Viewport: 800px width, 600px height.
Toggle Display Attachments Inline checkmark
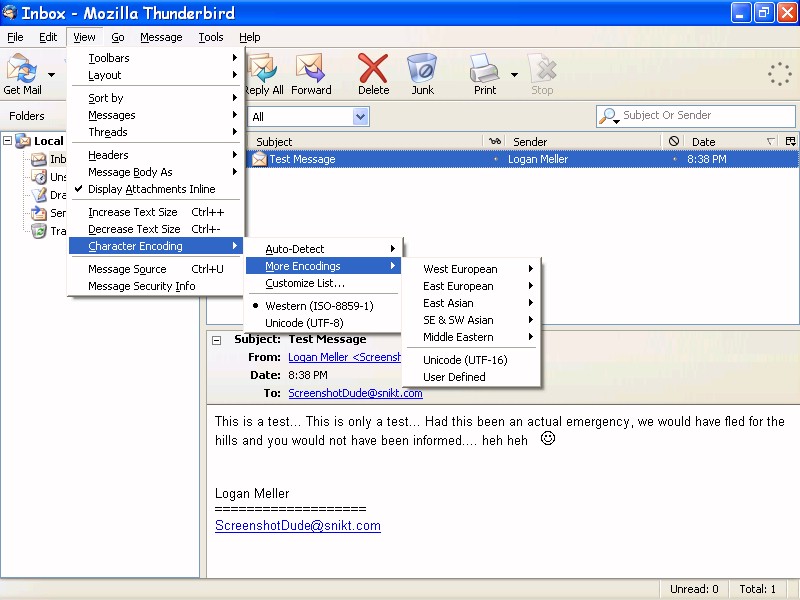(x=156, y=189)
